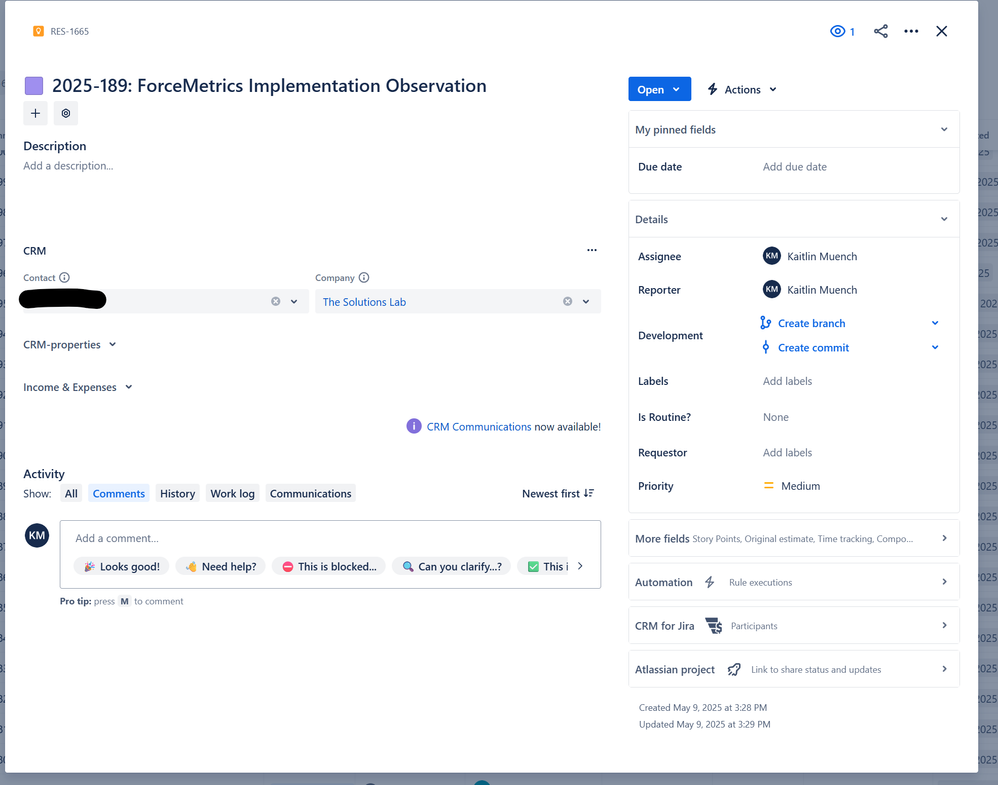The width and height of the screenshot is (998, 785).
Task: Expand the CRM-properties section
Action: point(69,344)
